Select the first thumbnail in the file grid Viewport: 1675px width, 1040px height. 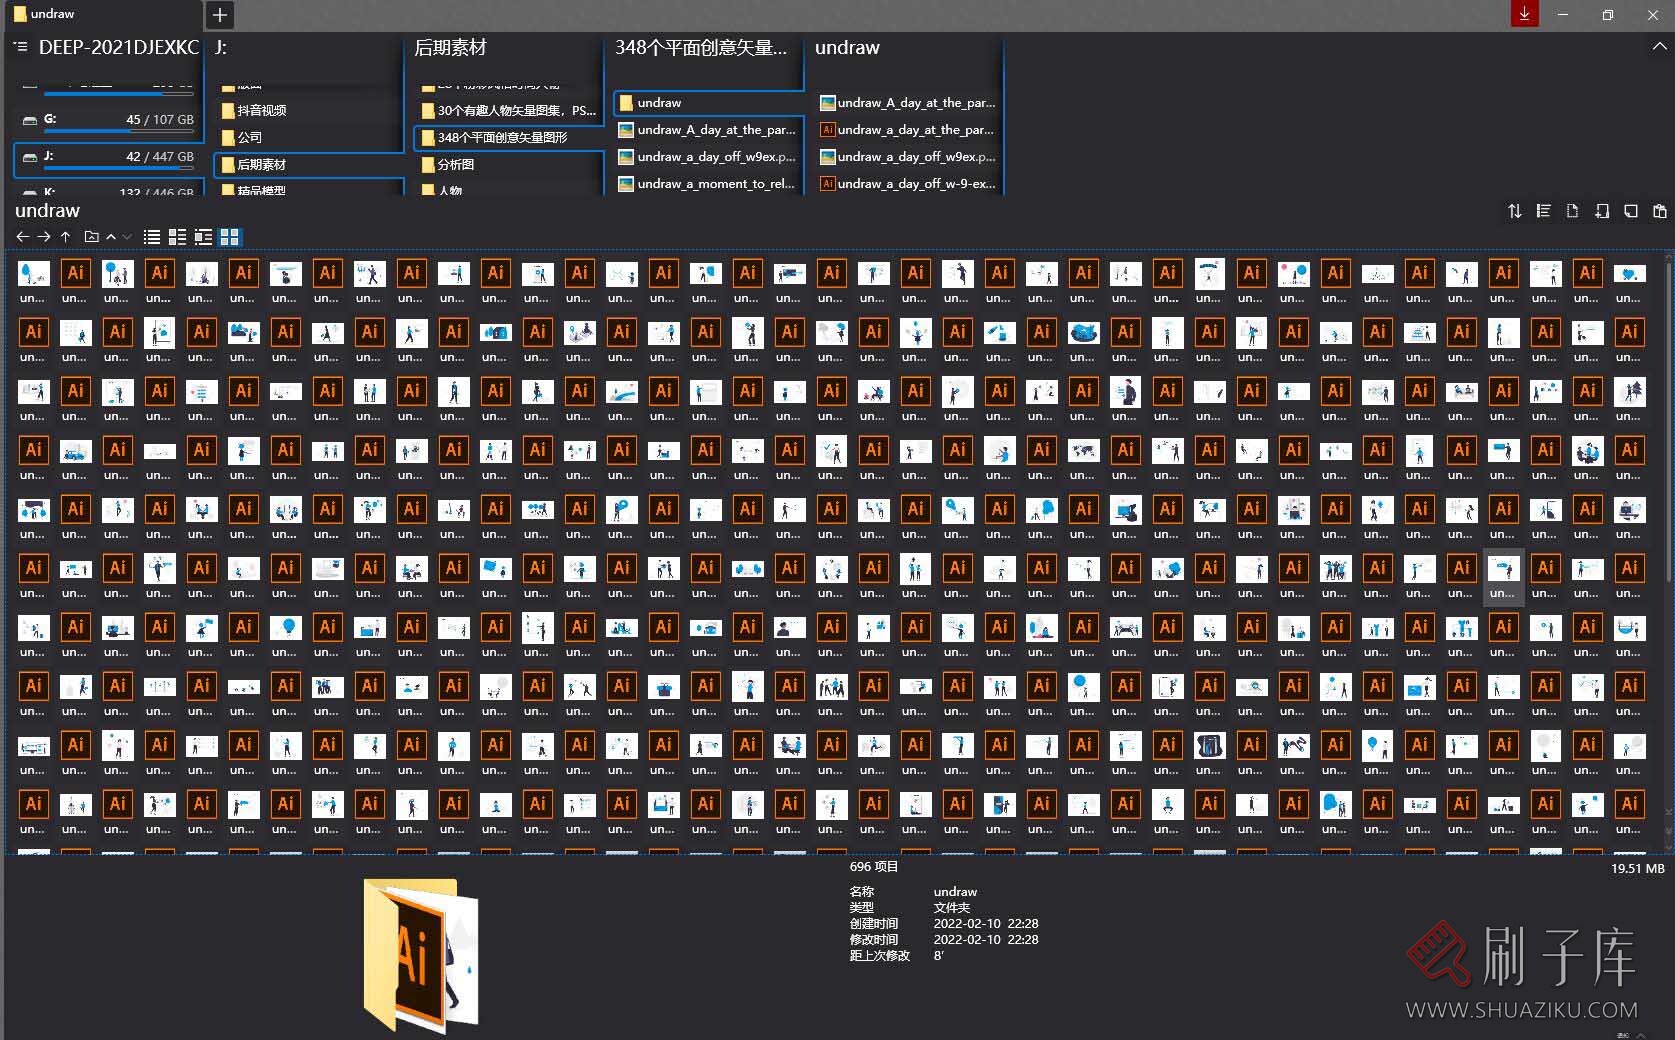point(34,274)
